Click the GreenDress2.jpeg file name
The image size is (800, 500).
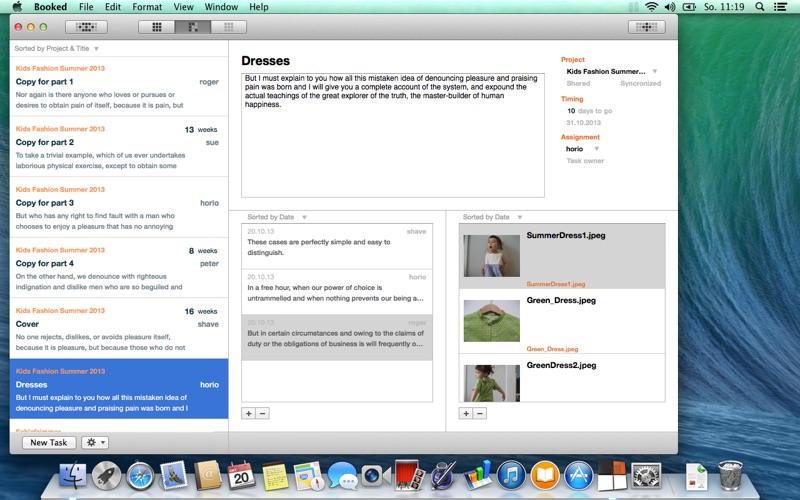pyautogui.click(x=561, y=365)
